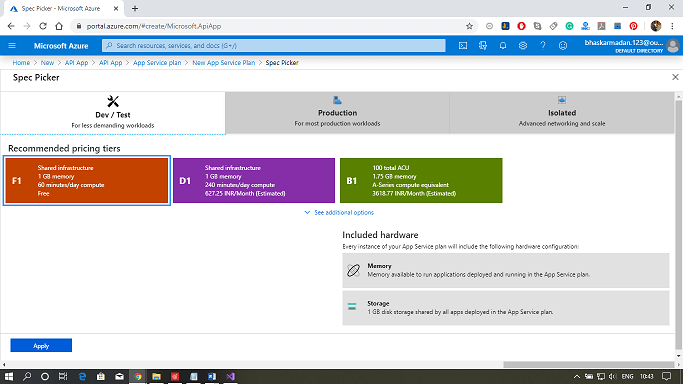Open the volume control in the tray
Viewport: 683px width, 384px height.
tap(613, 377)
